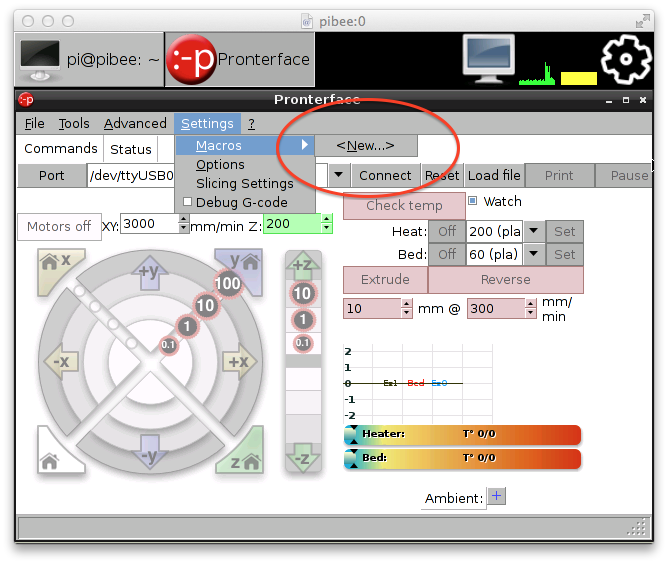Select the 10 mm XY step ring

(x=205, y=305)
